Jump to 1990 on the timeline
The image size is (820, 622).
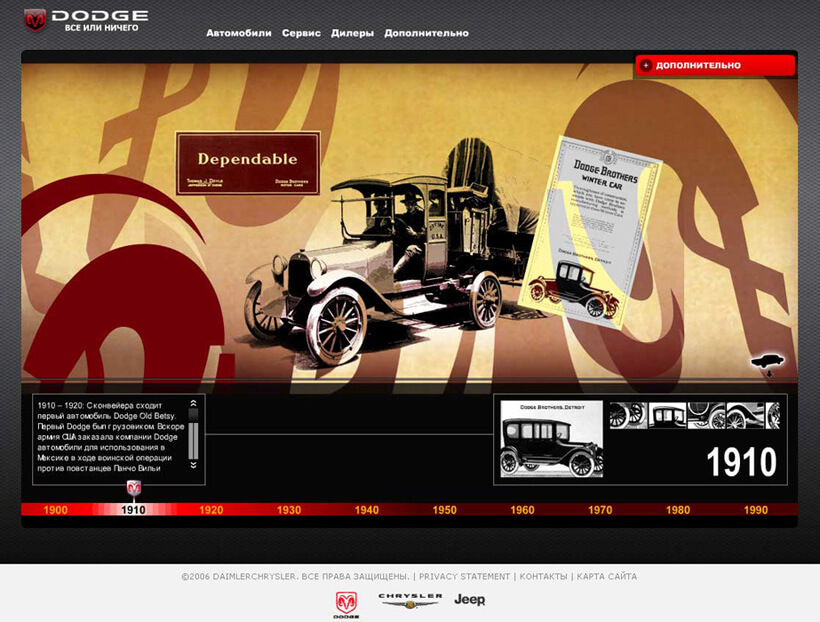tap(756, 510)
